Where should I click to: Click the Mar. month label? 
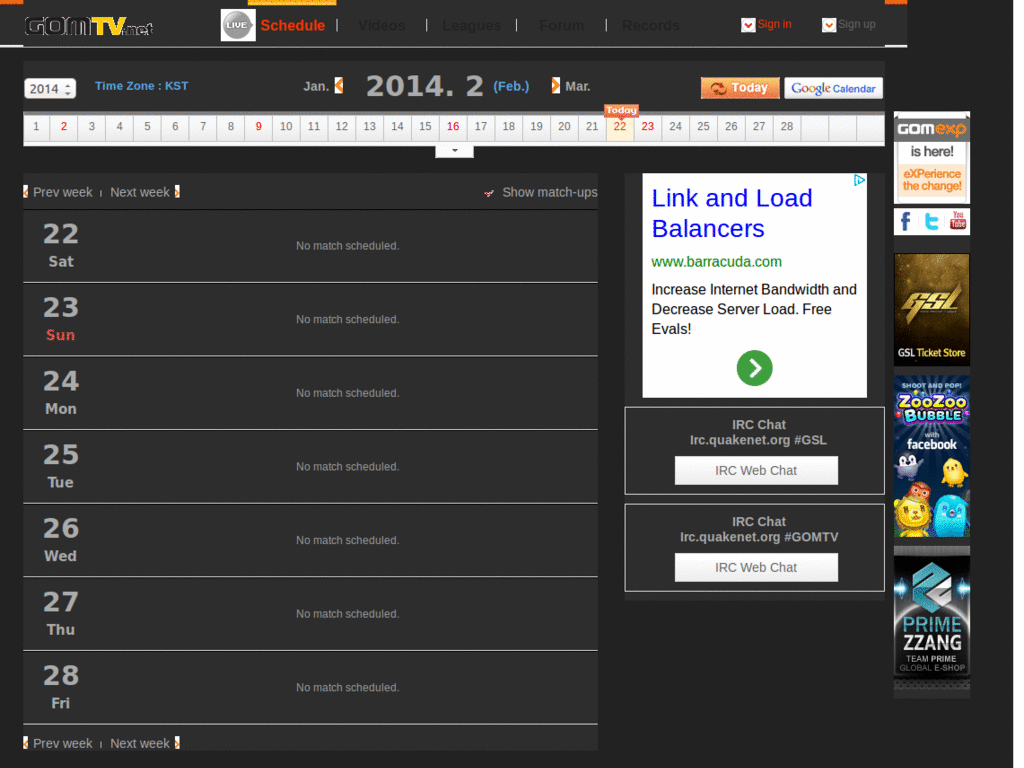(x=578, y=86)
